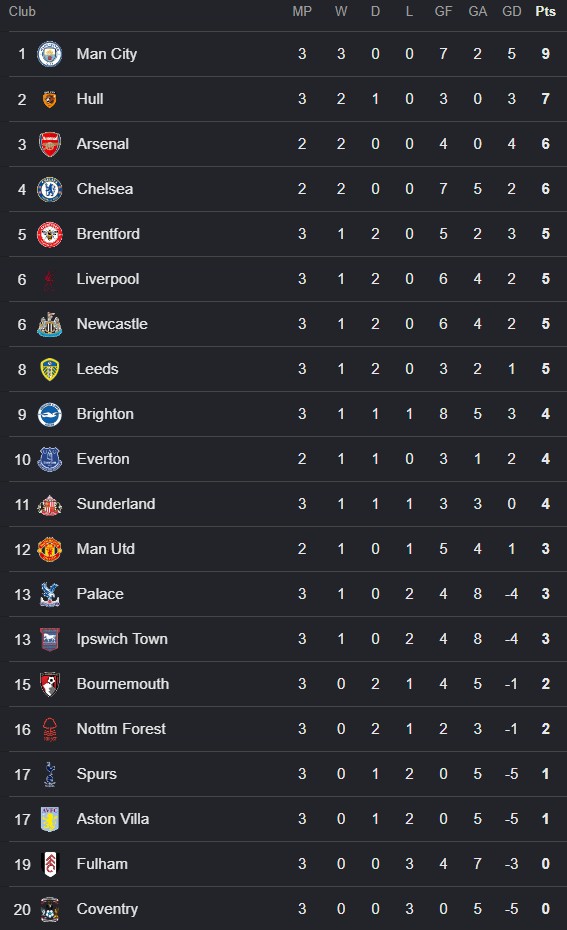Open the Hull team name link
This screenshot has height=930, width=567.
point(90,99)
